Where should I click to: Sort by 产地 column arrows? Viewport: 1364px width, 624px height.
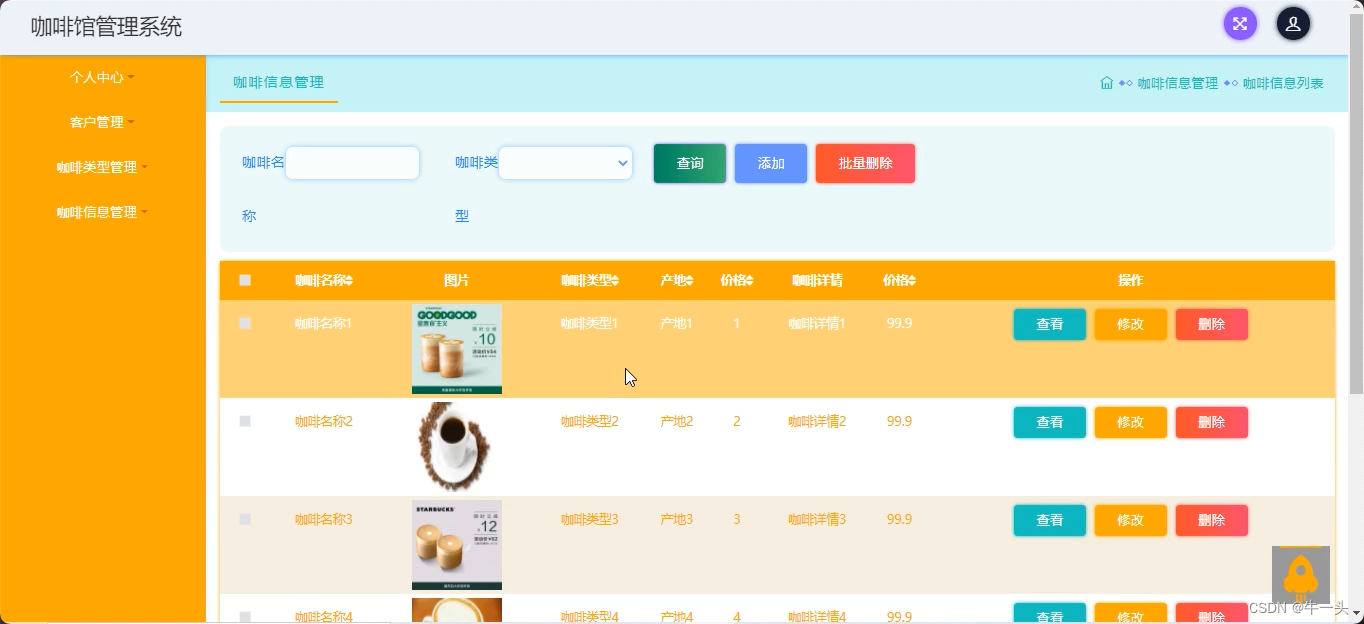click(x=689, y=281)
